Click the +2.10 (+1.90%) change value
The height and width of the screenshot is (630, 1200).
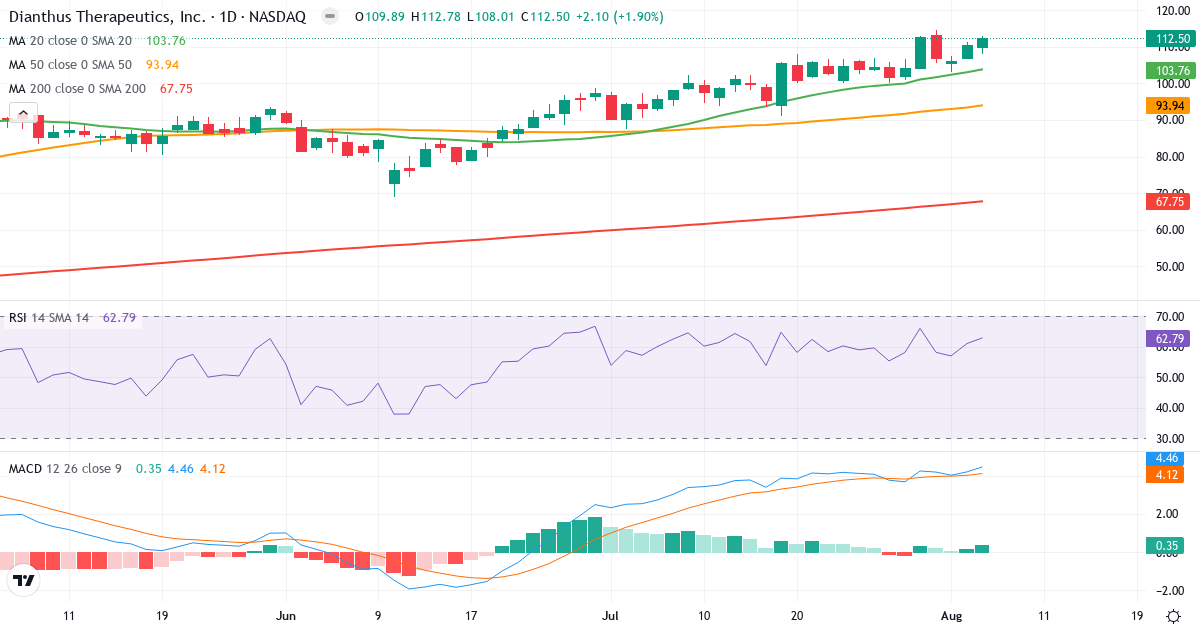(x=618, y=17)
